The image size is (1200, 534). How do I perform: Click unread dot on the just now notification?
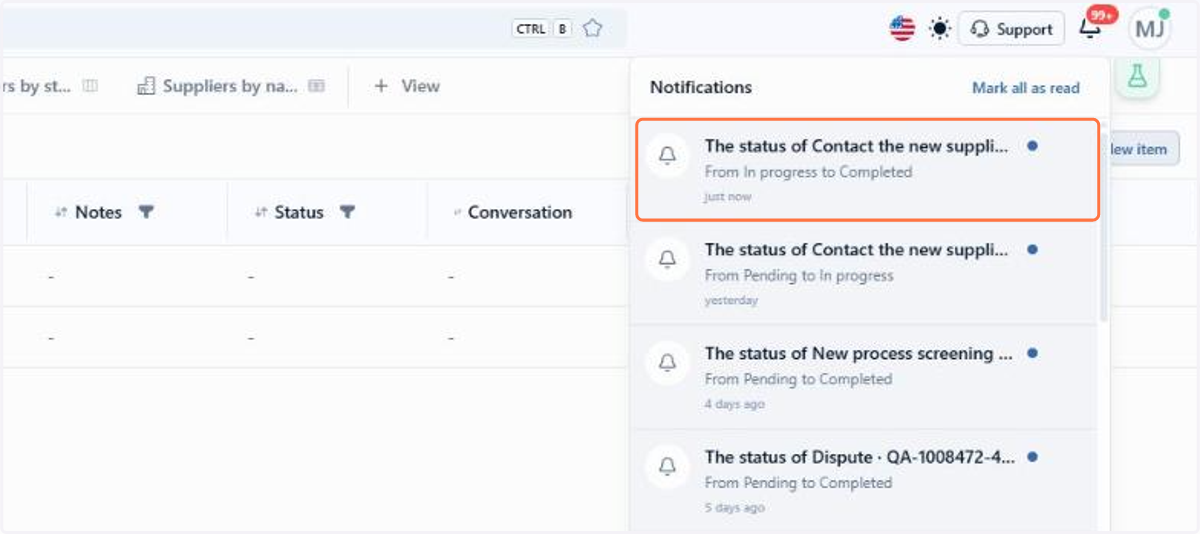[1032, 146]
